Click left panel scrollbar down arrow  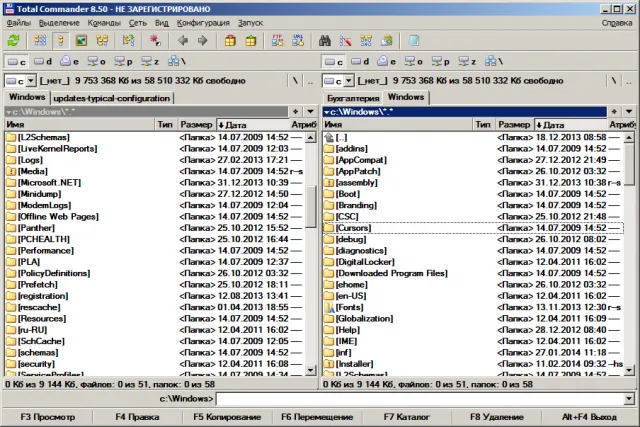click(311, 370)
